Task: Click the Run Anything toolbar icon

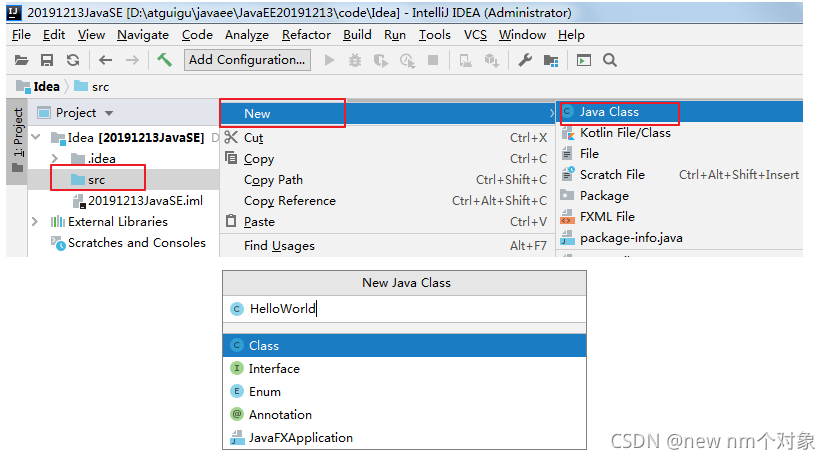Action: coord(584,60)
